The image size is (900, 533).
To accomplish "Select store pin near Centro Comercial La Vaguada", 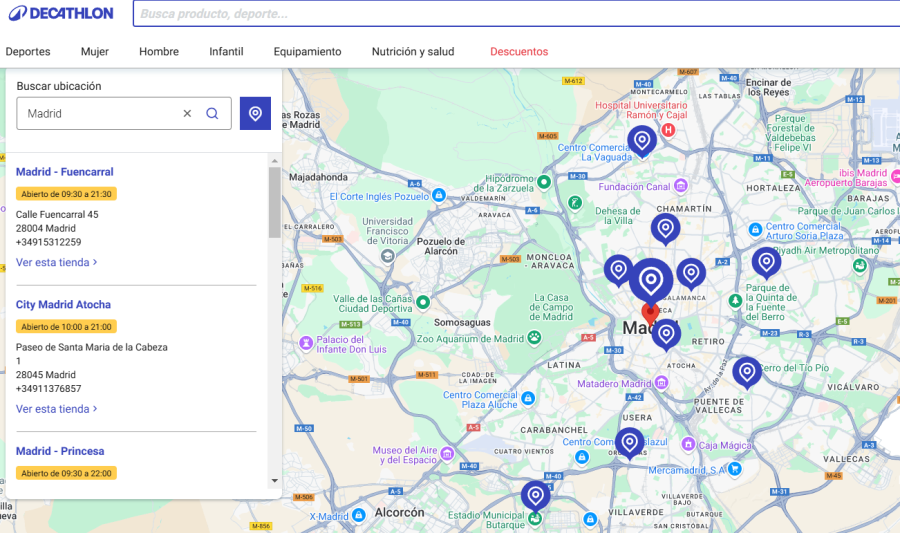I will coord(642,139).
